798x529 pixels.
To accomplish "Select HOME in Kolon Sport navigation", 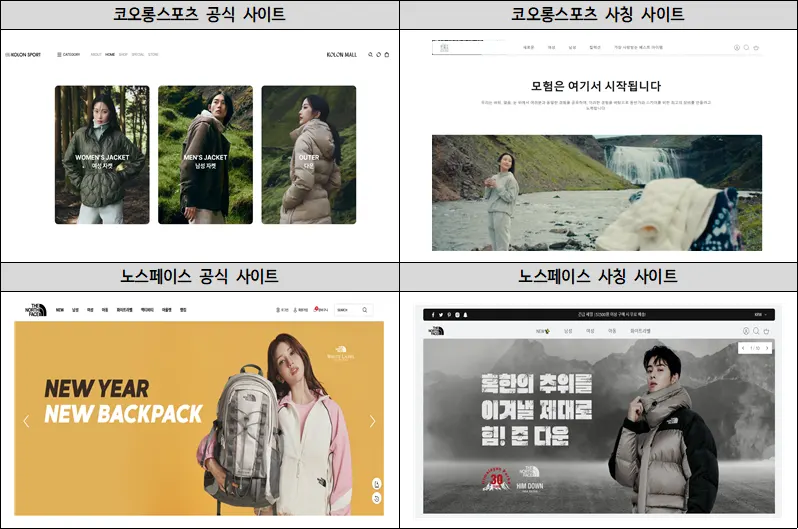I will 110,54.
